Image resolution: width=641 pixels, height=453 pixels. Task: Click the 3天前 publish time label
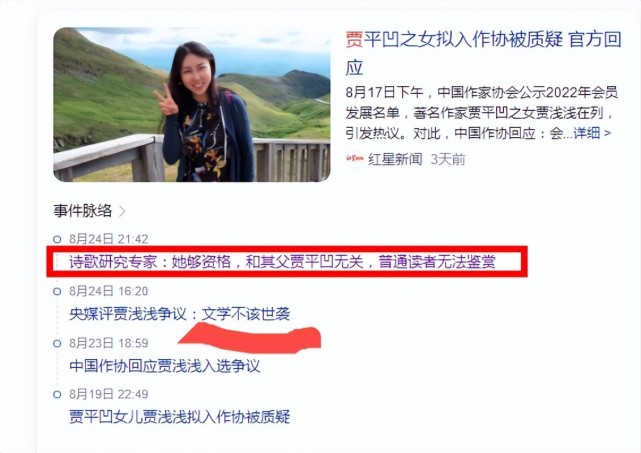pyautogui.click(x=448, y=159)
